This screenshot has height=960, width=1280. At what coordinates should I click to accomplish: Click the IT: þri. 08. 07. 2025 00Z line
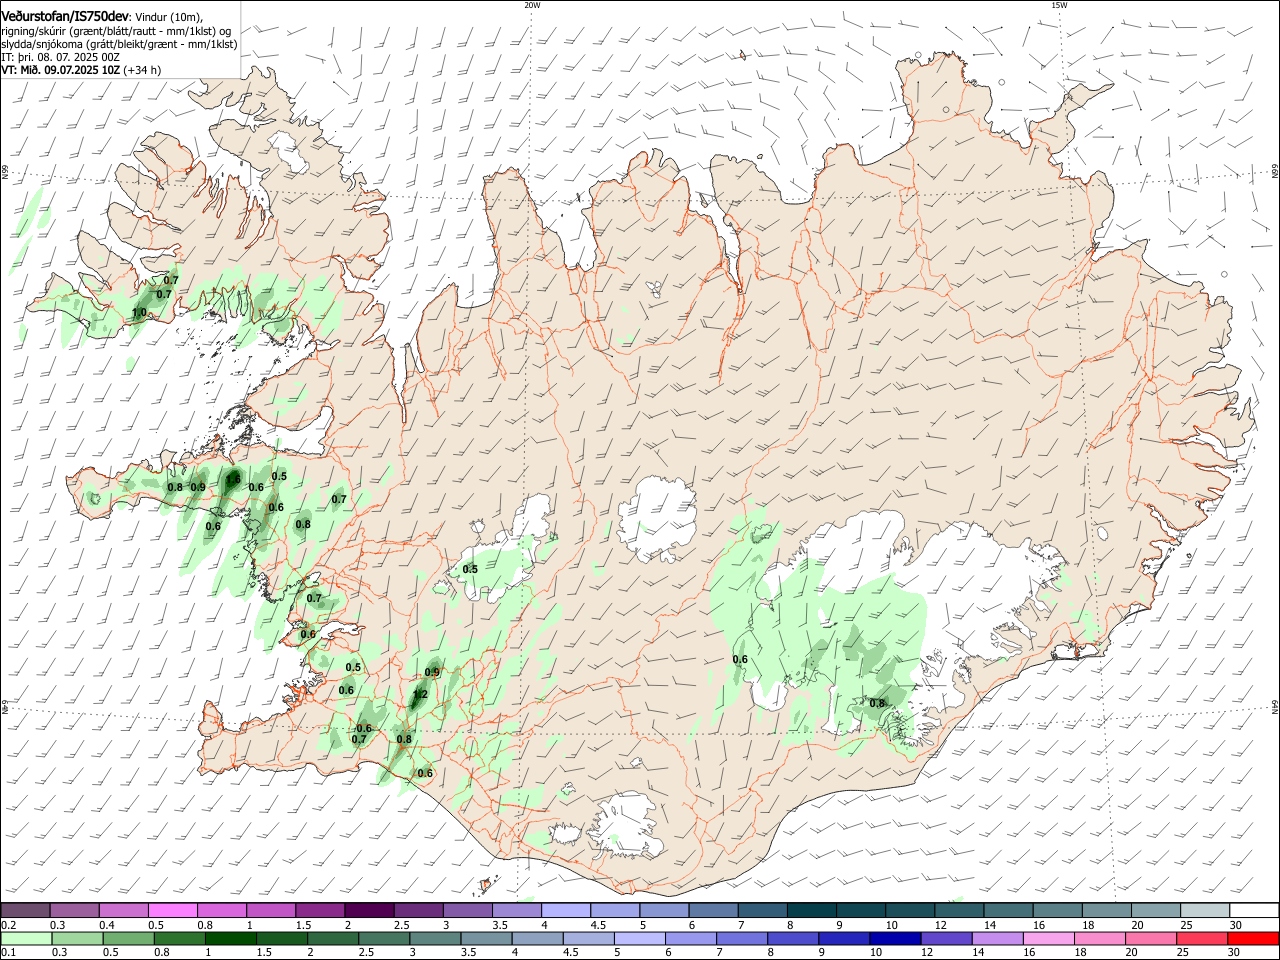coord(61,57)
